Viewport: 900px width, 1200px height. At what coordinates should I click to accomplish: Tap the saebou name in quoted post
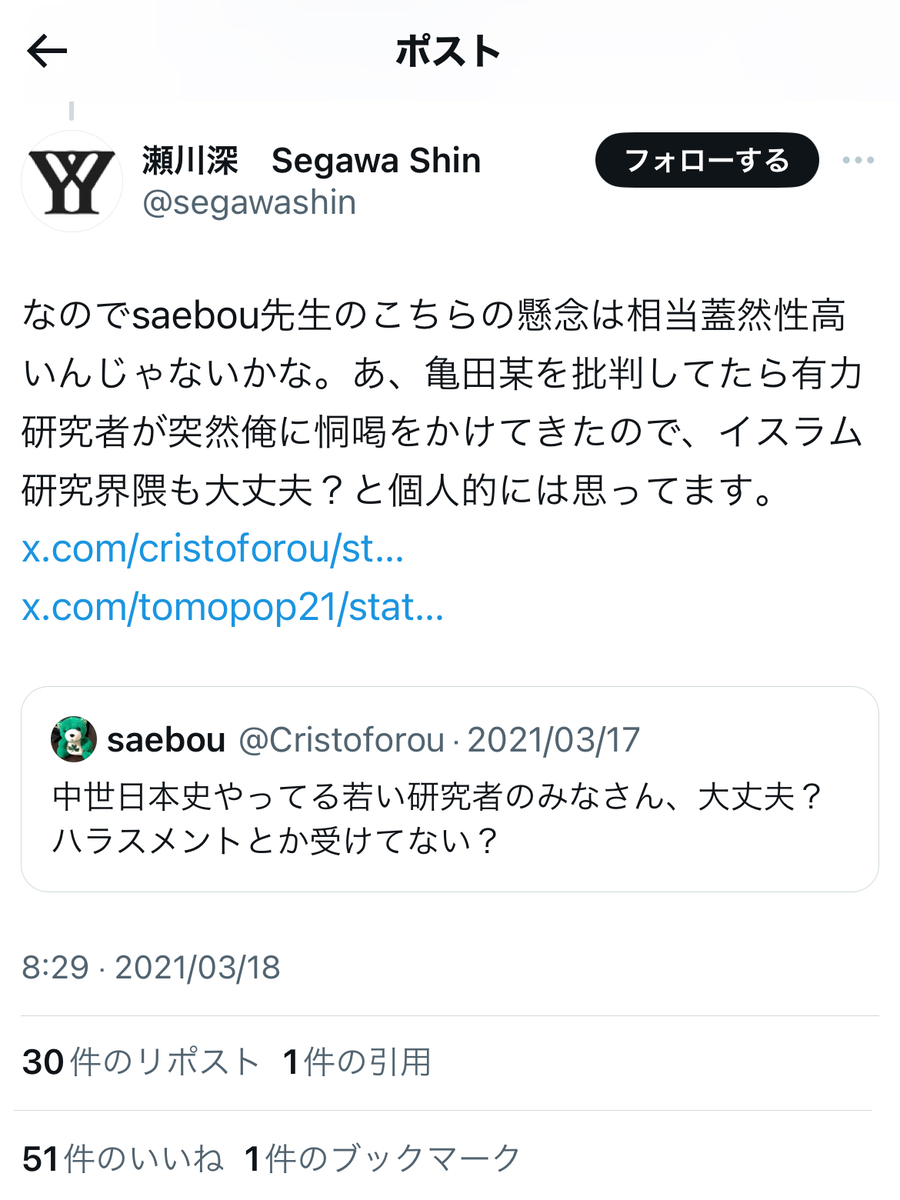(166, 740)
